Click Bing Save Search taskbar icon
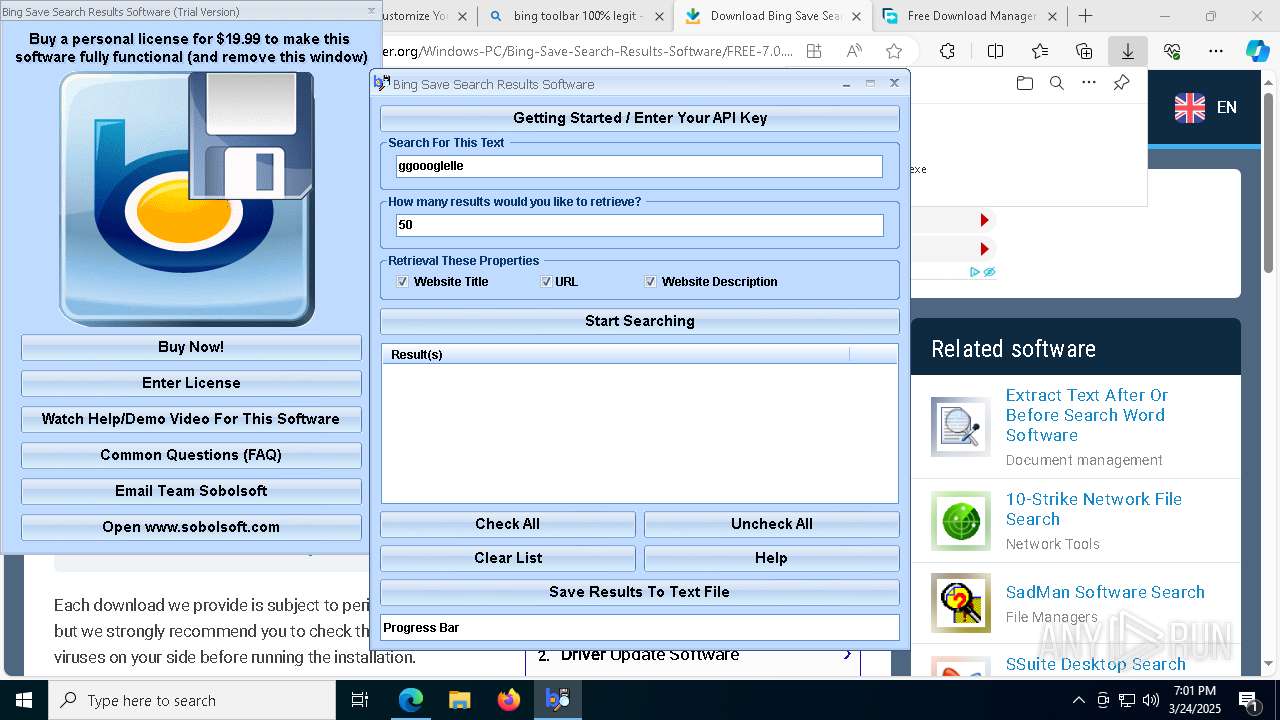Viewport: 1280px width, 720px height. coord(558,700)
